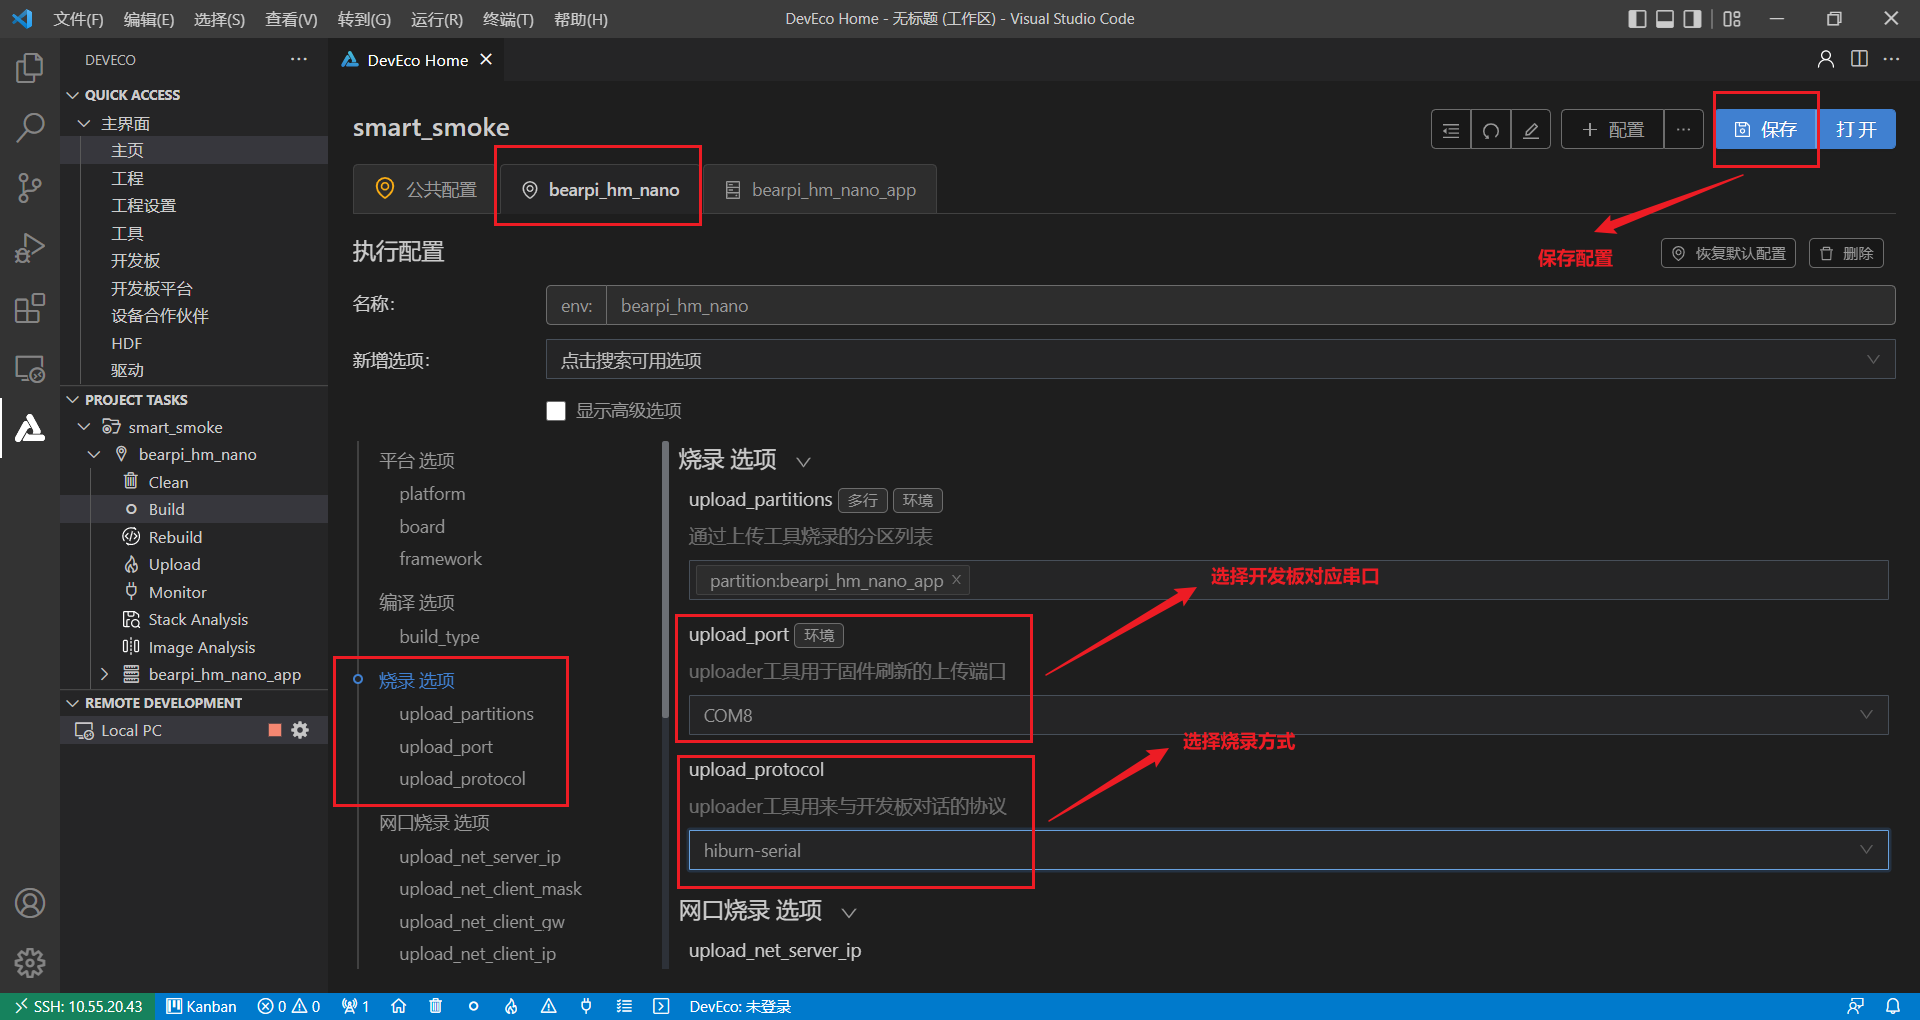
Task: Switch to the bearpi_hm_nano_app tab
Action: 820,189
